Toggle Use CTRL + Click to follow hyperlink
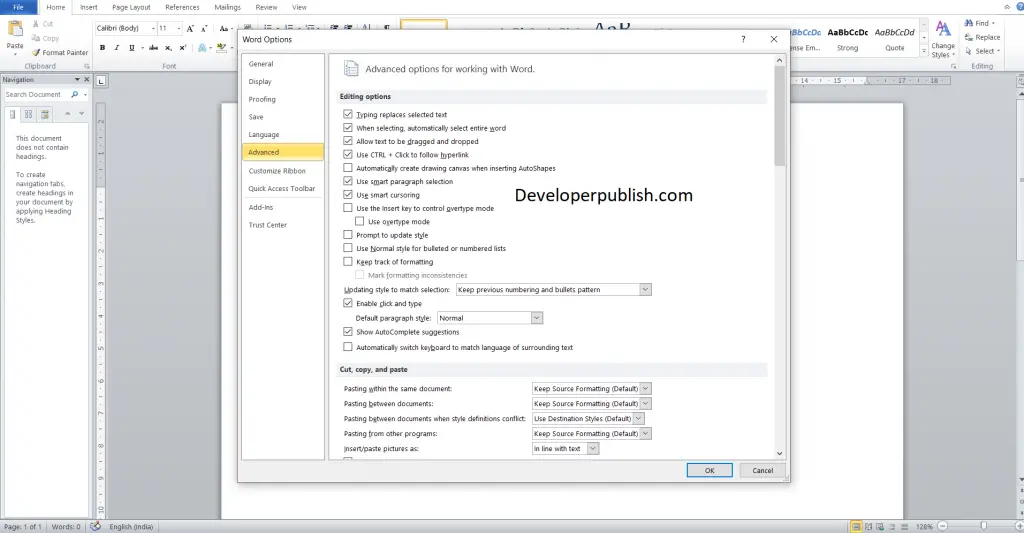This screenshot has height=533, width=1024. (x=347, y=155)
